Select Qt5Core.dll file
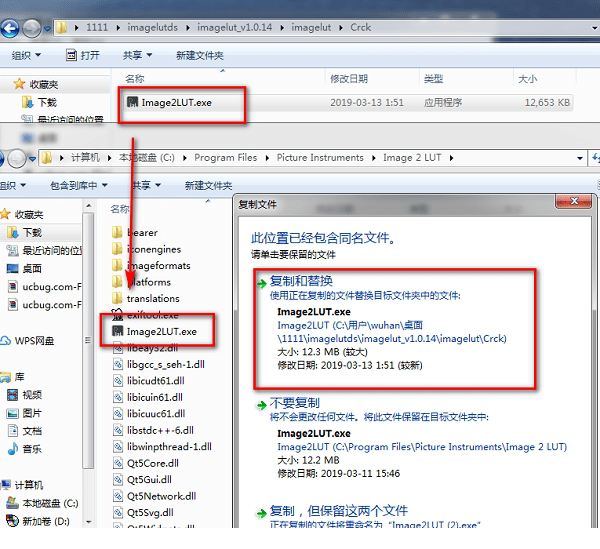600x549 pixels. 146,463
